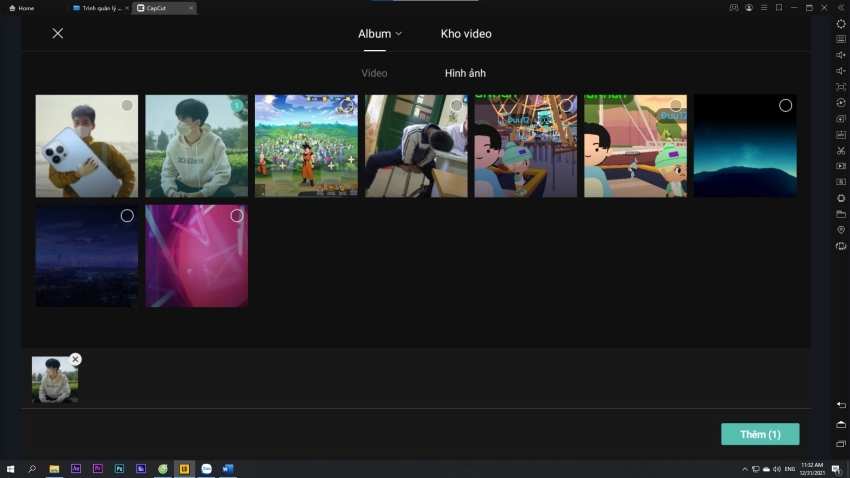Open the thumbnail of person holding phone
Screen dimensions: 850x478
pos(86,146)
